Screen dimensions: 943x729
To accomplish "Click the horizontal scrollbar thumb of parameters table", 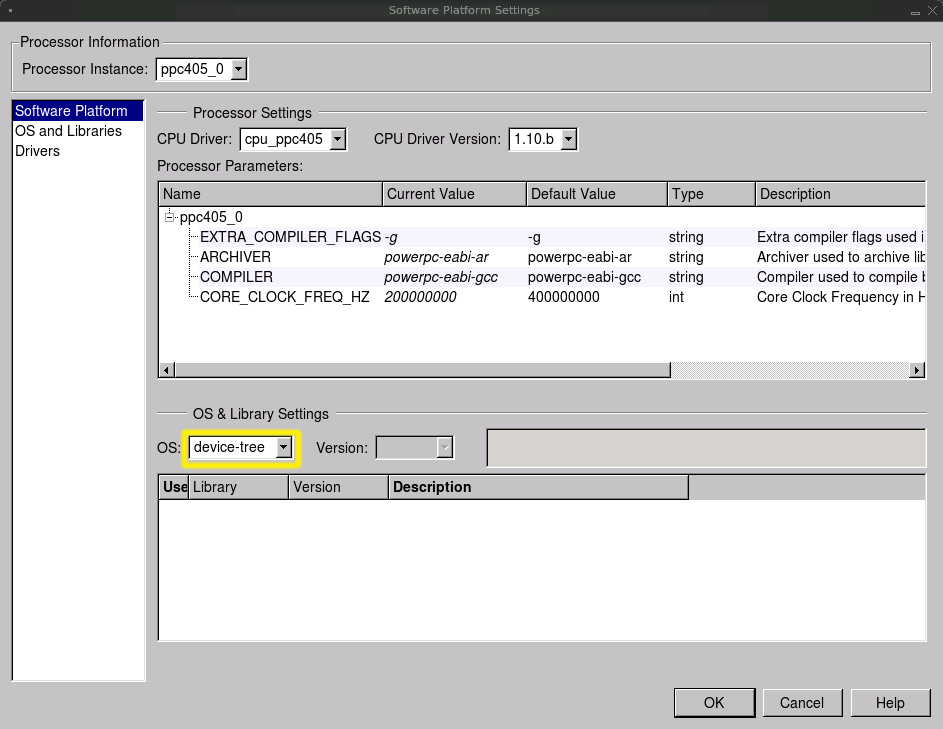I will click(422, 370).
